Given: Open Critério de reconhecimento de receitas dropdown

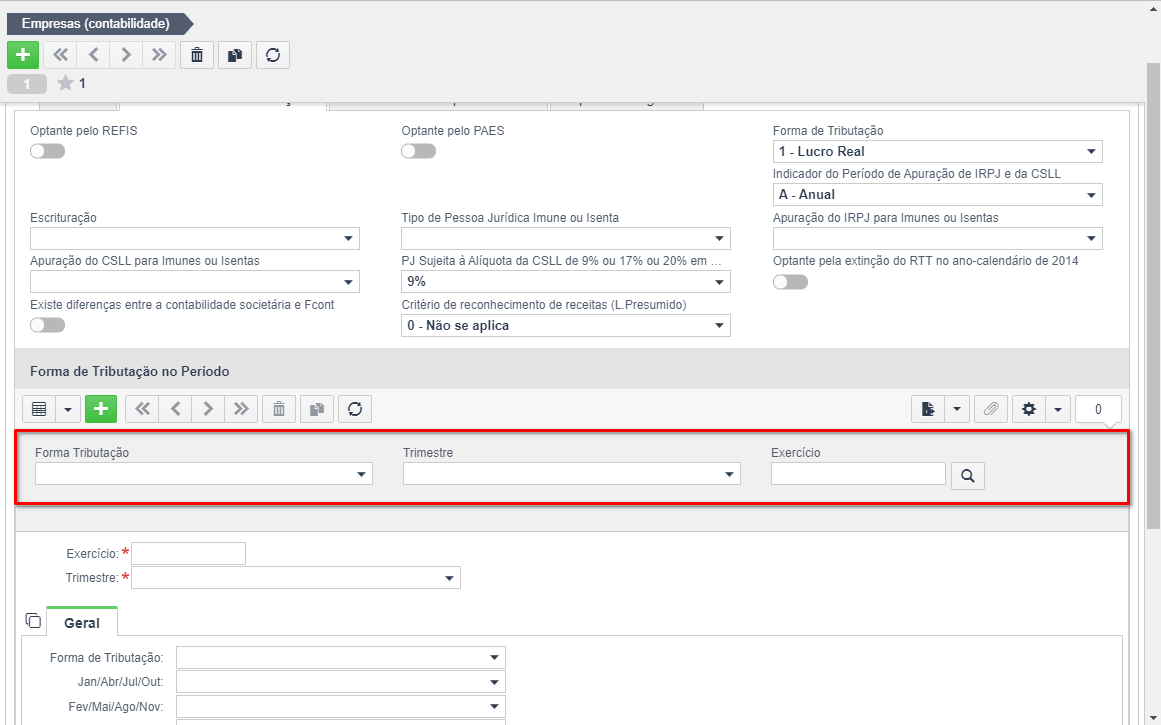Looking at the screenshot, I should (x=566, y=325).
